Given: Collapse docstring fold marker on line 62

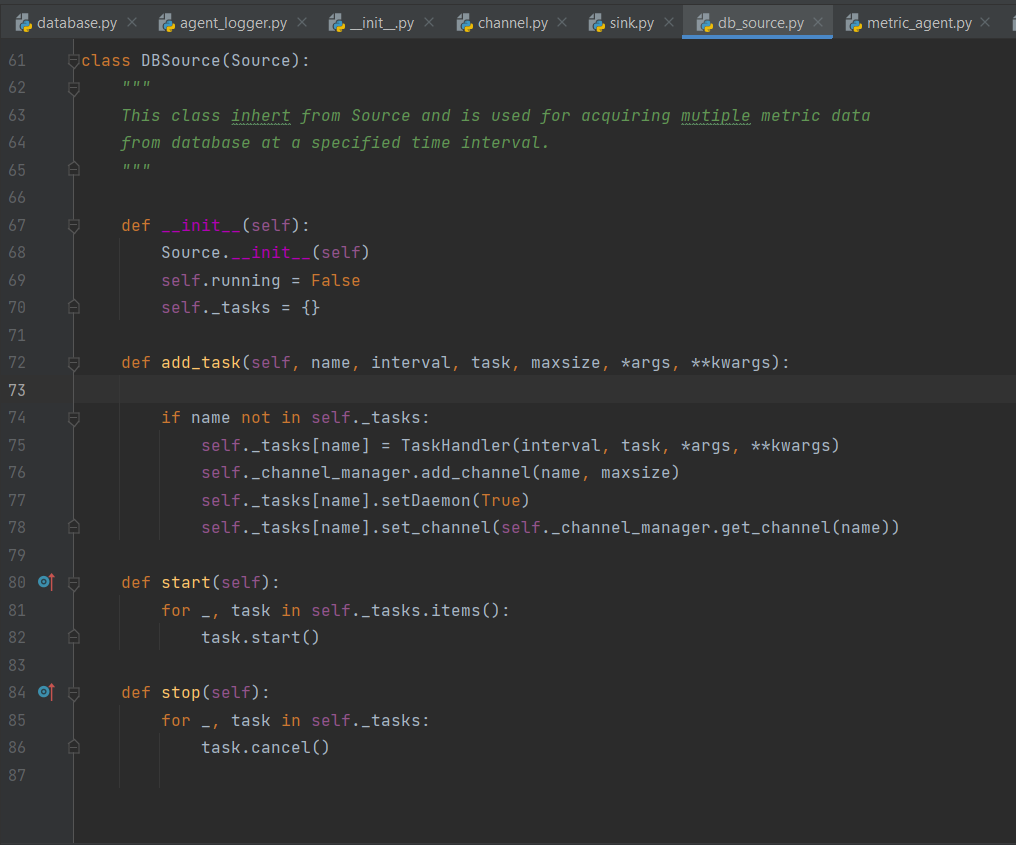Looking at the screenshot, I should pos(74,87).
